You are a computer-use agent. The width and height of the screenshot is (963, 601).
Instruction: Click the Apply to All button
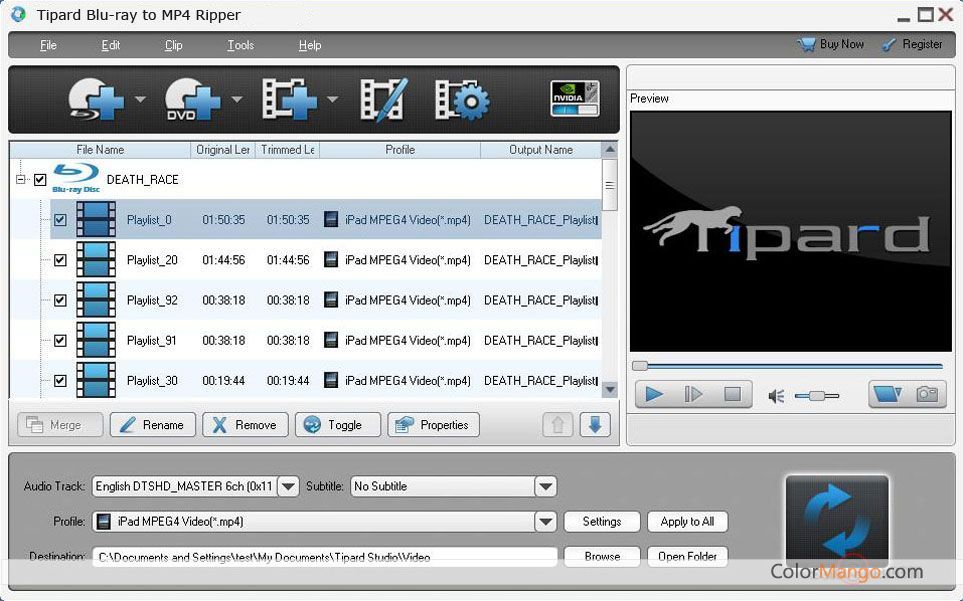[x=687, y=522]
